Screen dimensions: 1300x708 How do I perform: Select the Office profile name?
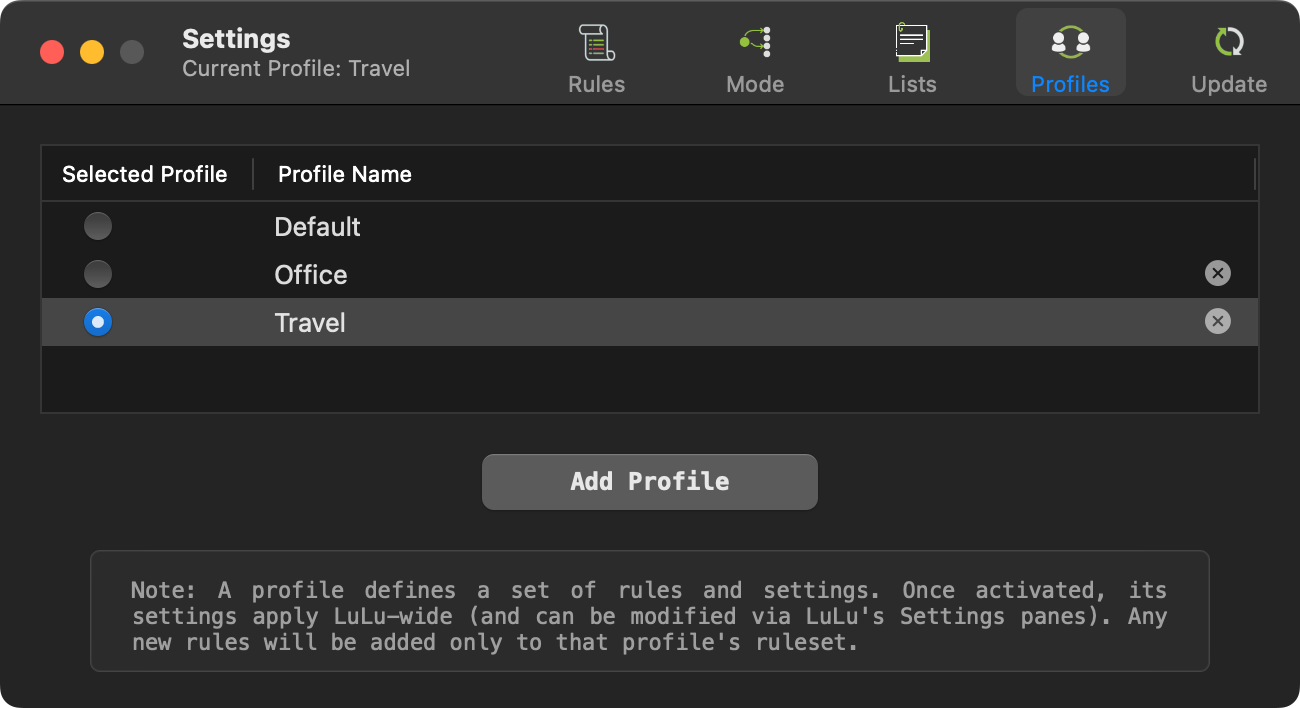pos(311,275)
